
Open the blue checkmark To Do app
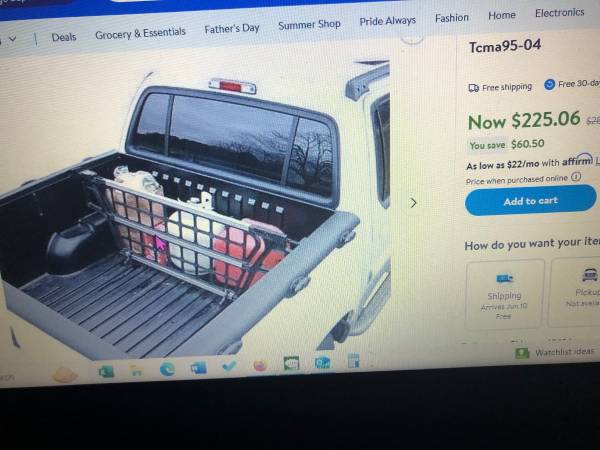click(229, 366)
